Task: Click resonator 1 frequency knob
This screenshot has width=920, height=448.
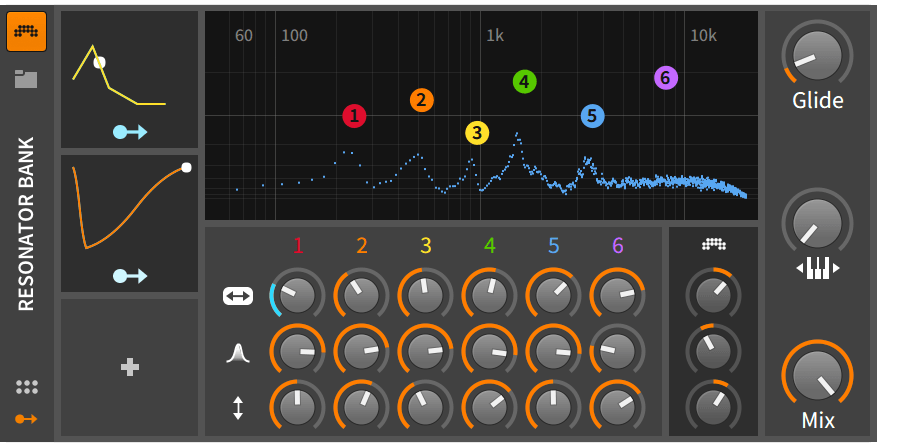Action: click(x=297, y=295)
